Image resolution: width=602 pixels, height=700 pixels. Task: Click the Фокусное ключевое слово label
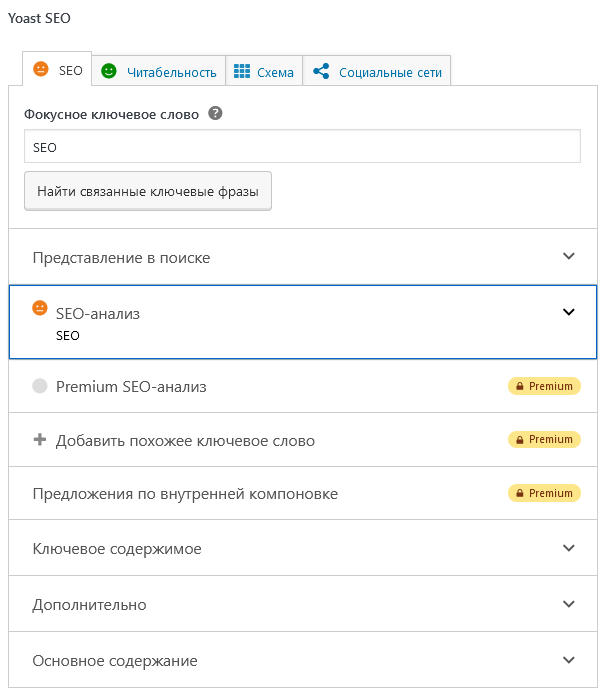tap(111, 114)
